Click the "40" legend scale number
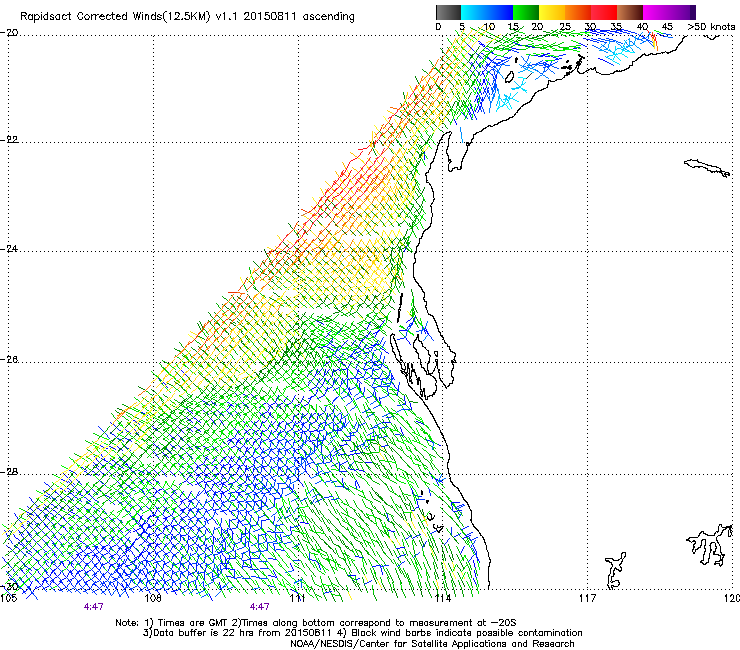 click(642, 27)
